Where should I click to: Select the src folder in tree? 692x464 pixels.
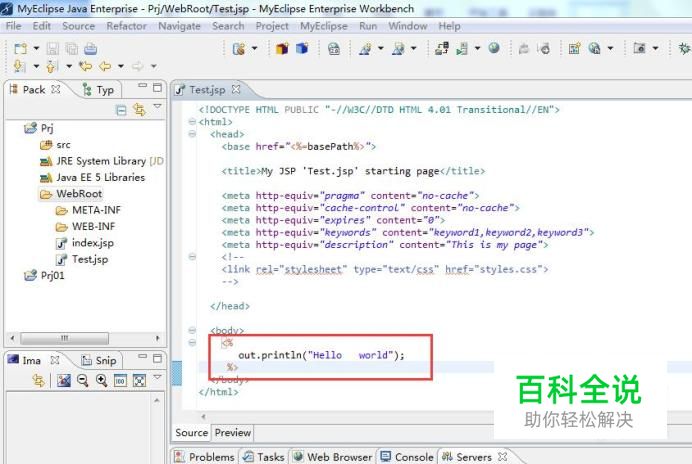click(55, 144)
